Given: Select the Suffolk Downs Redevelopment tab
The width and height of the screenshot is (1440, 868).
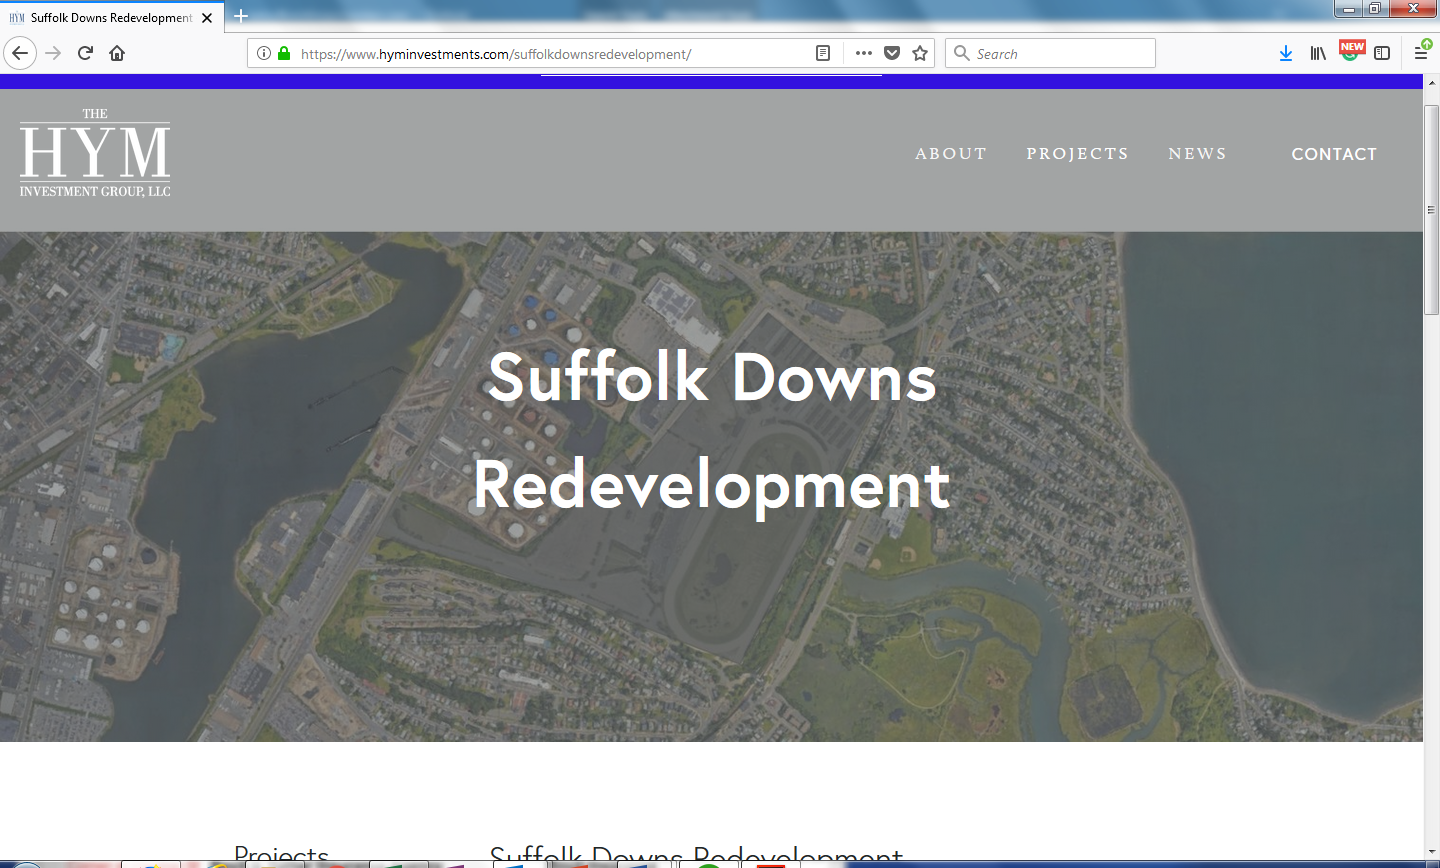Looking at the screenshot, I should (110, 17).
